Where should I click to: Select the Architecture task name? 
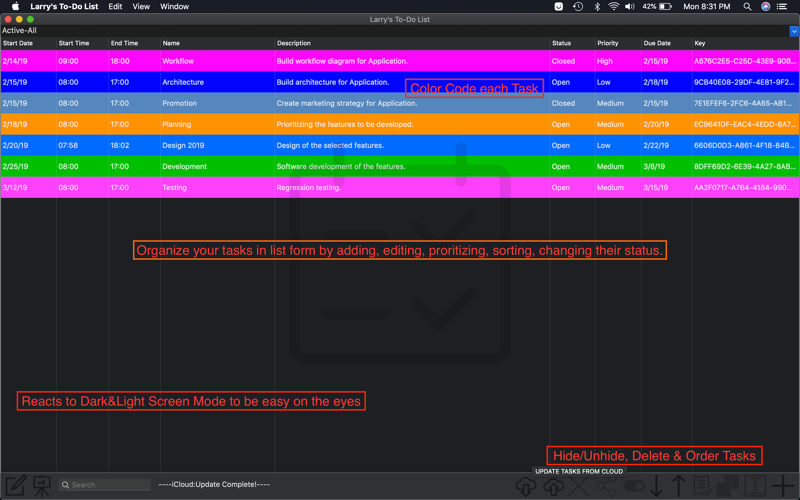[x=183, y=82]
